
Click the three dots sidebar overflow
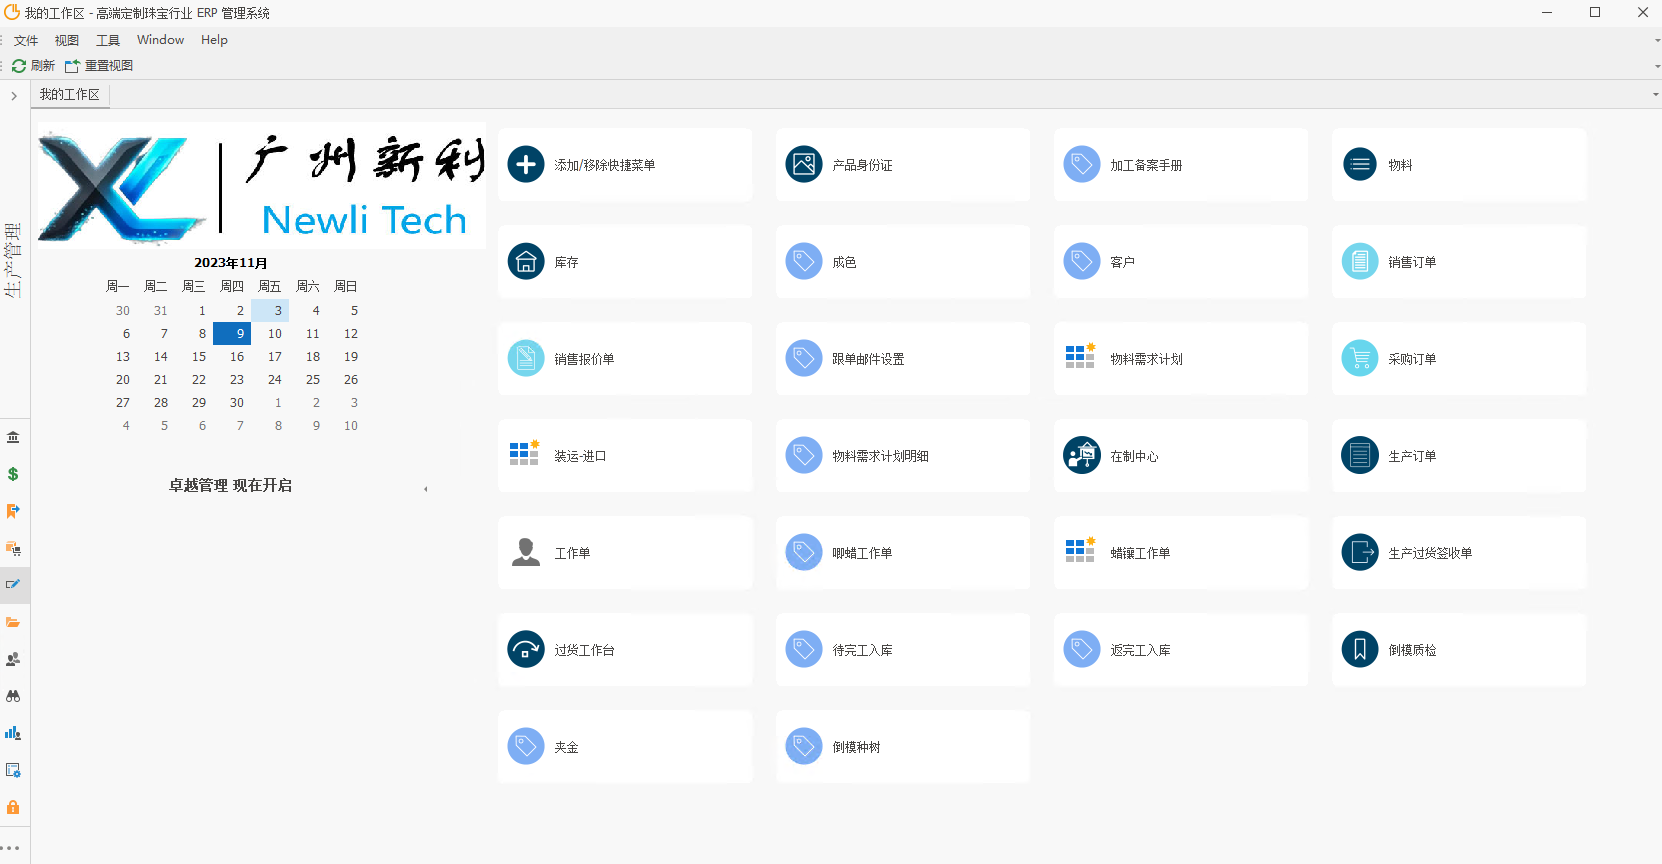[11, 848]
